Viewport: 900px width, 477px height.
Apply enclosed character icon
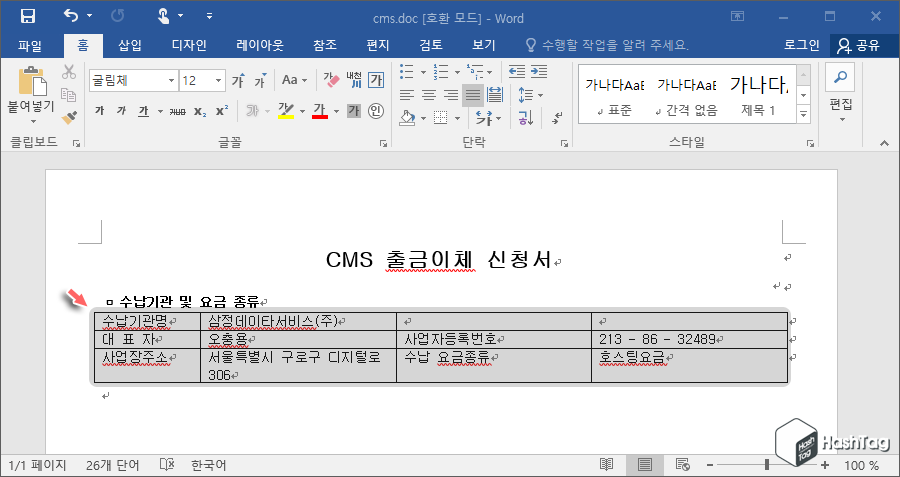click(376, 111)
